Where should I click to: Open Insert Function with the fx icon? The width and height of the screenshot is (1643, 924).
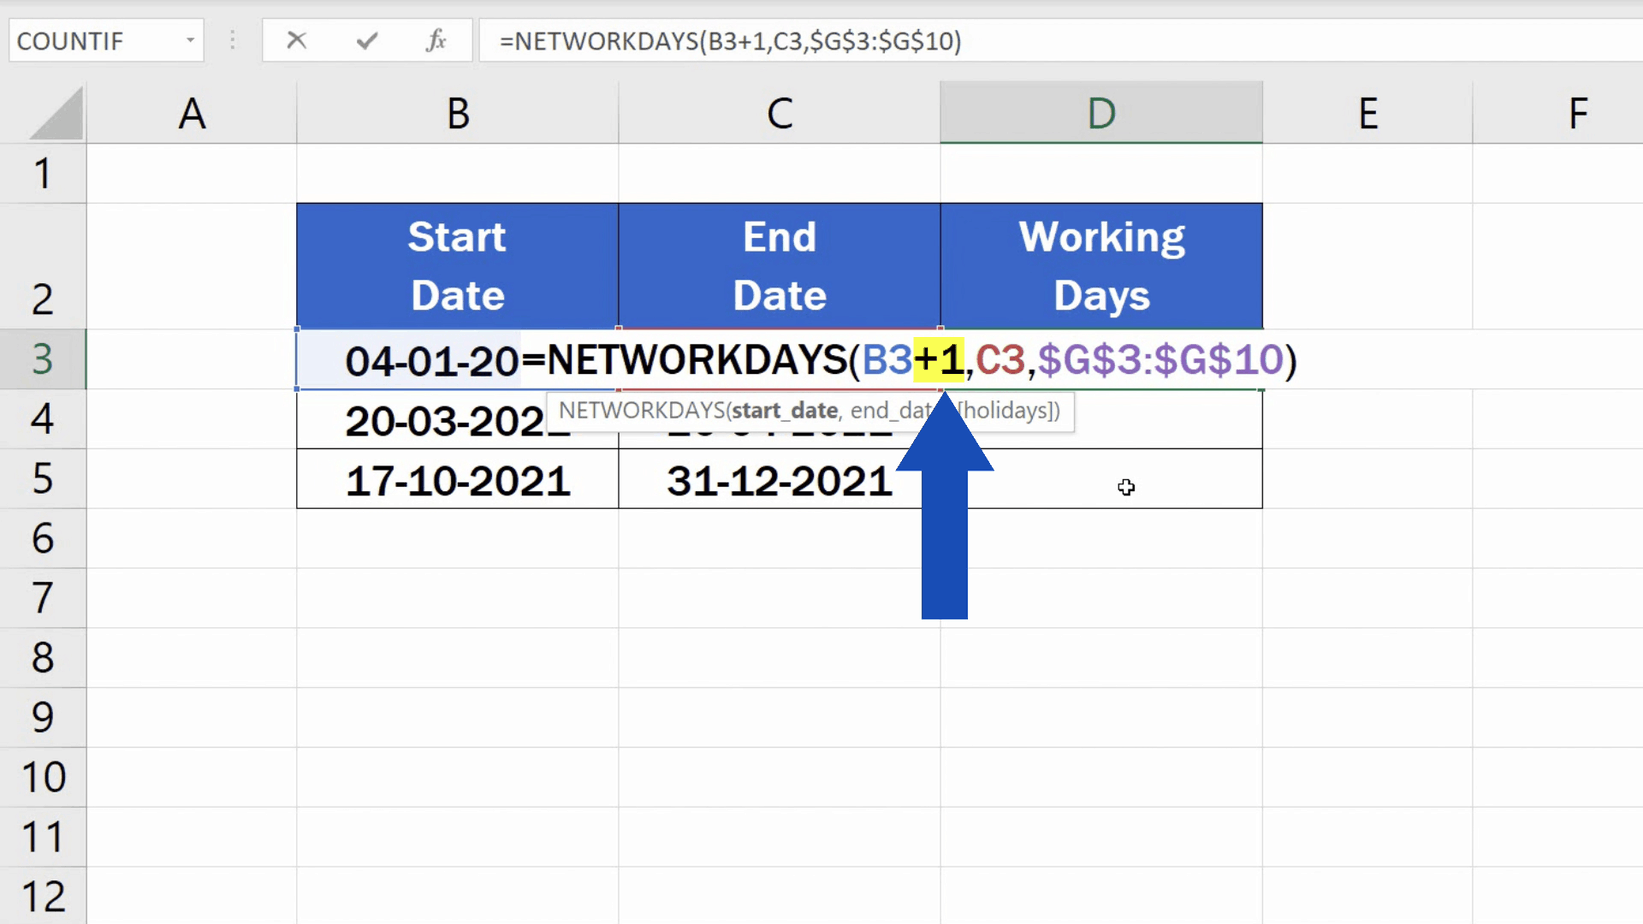pos(437,40)
